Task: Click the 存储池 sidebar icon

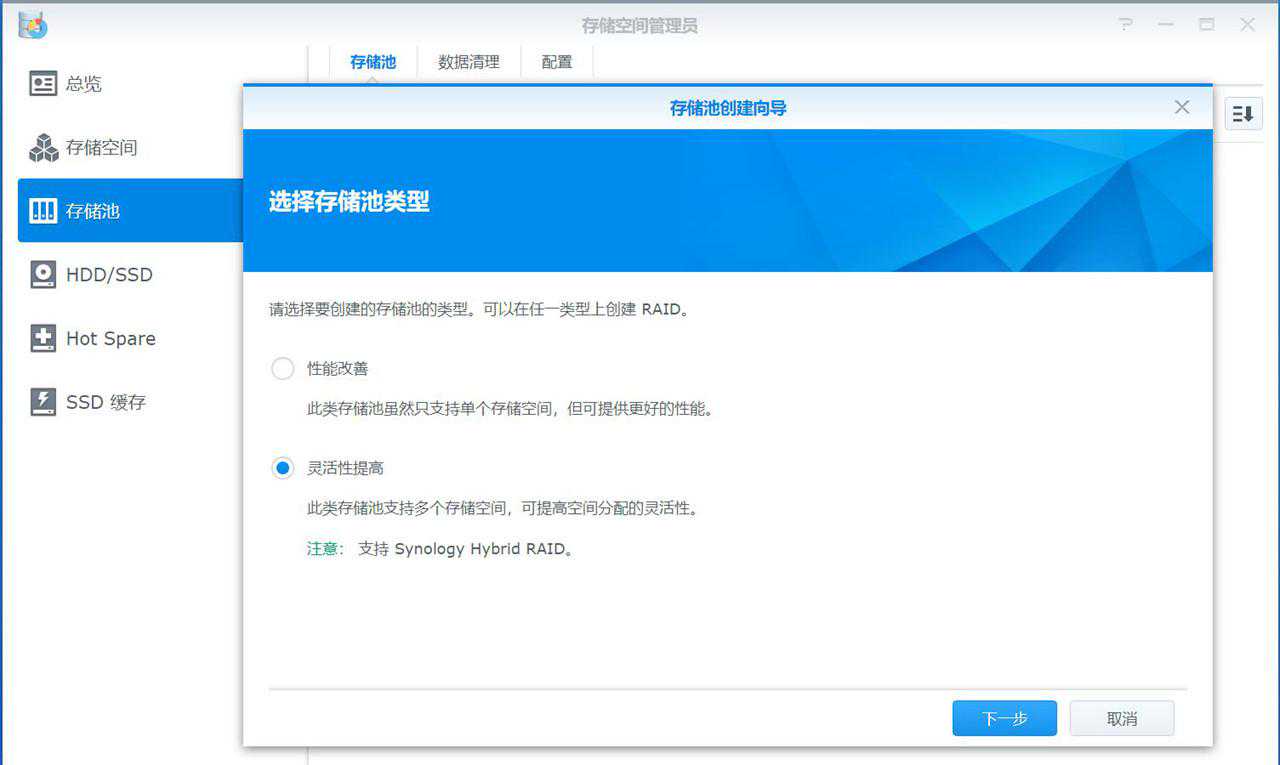Action: (43, 211)
